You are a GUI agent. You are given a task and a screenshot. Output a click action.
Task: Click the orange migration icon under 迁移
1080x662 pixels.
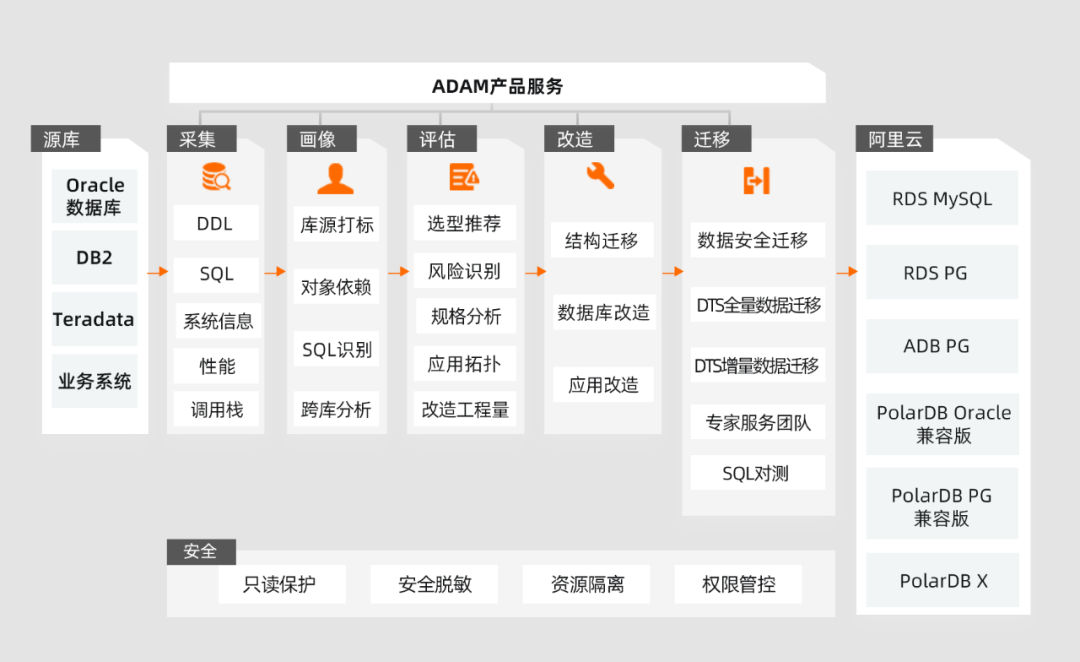(x=757, y=180)
